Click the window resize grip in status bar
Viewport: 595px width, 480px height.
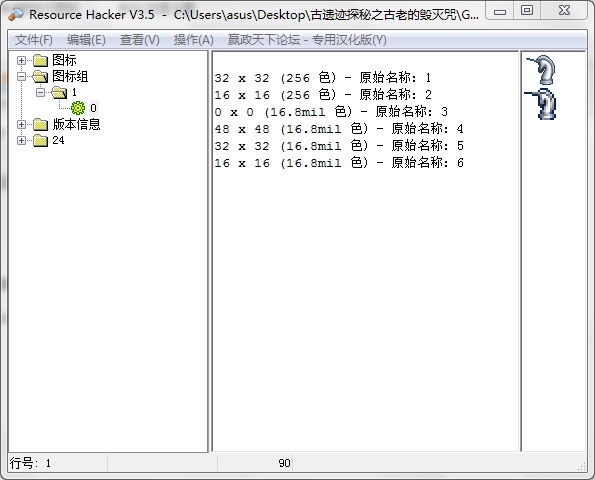pyautogui.click(x=582, y=466)
